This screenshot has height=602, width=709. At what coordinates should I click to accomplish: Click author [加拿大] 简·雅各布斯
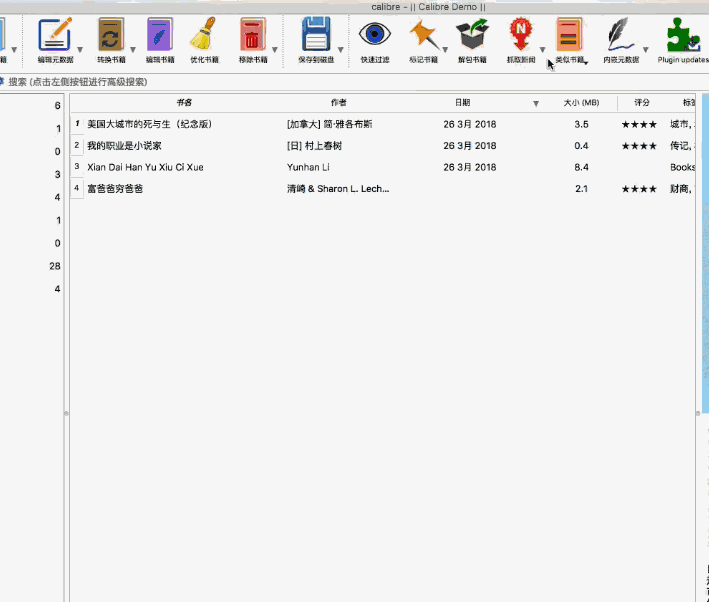(x=330, y=124)
